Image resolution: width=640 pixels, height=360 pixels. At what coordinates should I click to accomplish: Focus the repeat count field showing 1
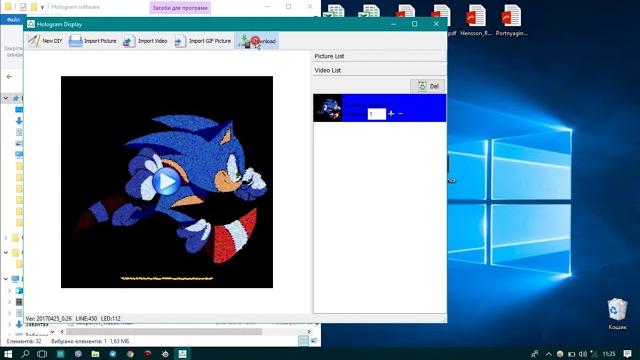click(376, 114)
